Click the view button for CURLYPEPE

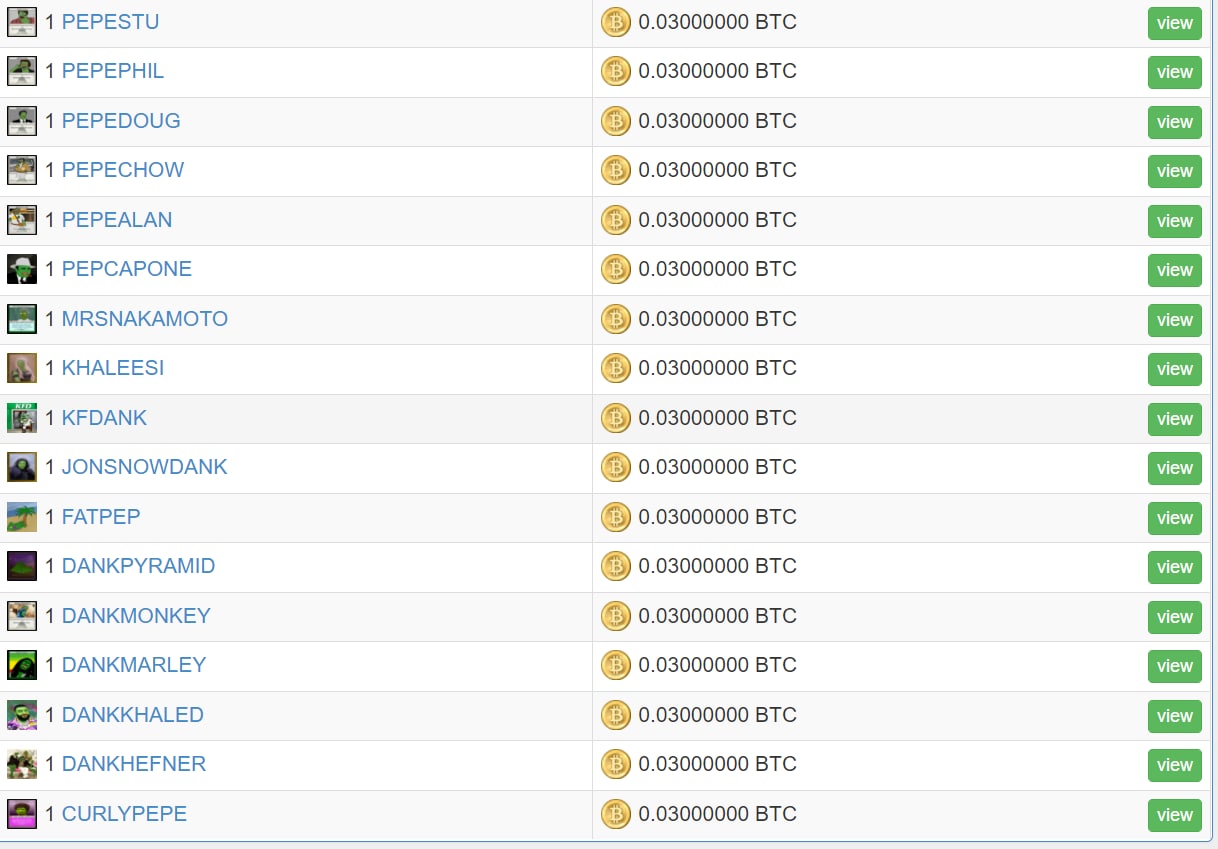[x=1175, y=815]
